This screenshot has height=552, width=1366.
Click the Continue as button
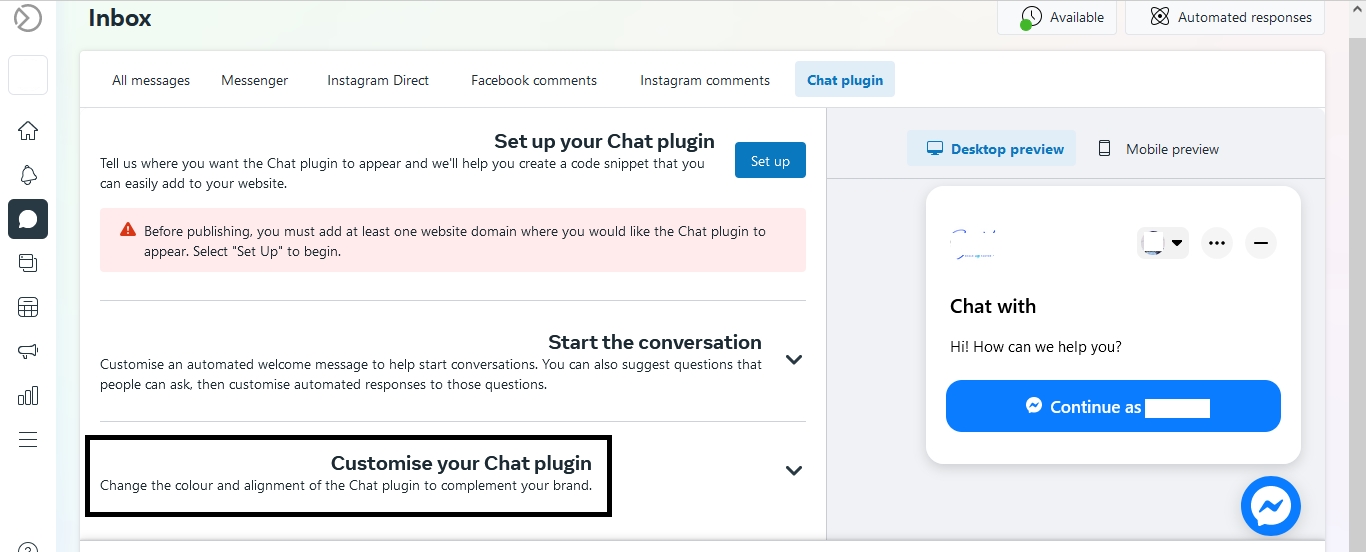[1113, 407]
